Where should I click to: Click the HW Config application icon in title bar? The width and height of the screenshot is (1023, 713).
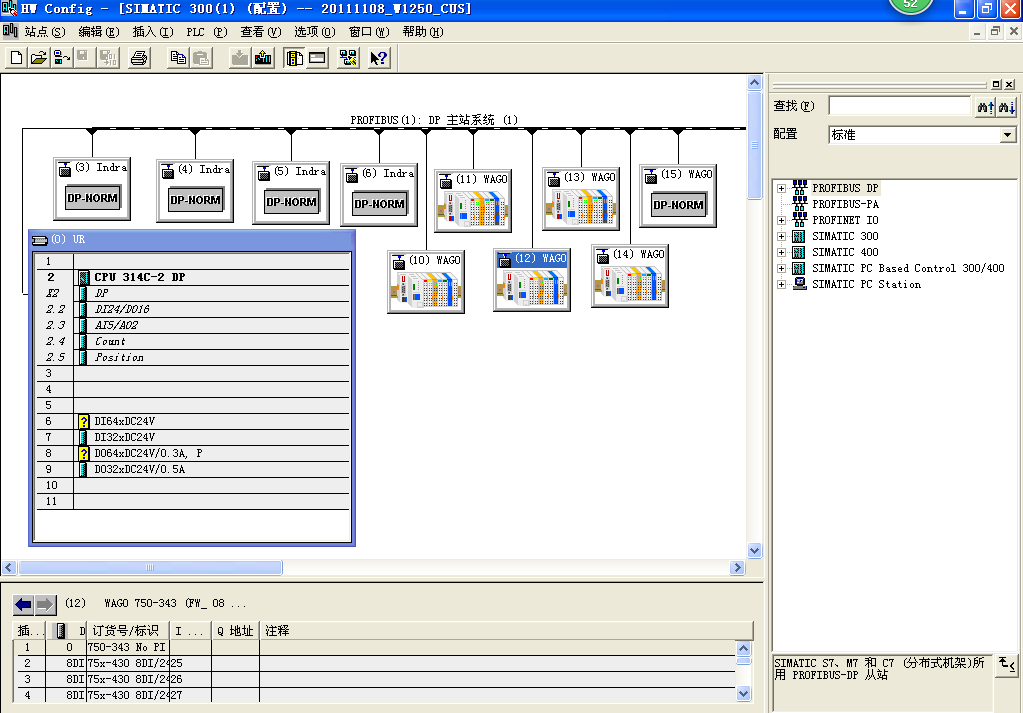pyautogui.click(x=9, y=8)
